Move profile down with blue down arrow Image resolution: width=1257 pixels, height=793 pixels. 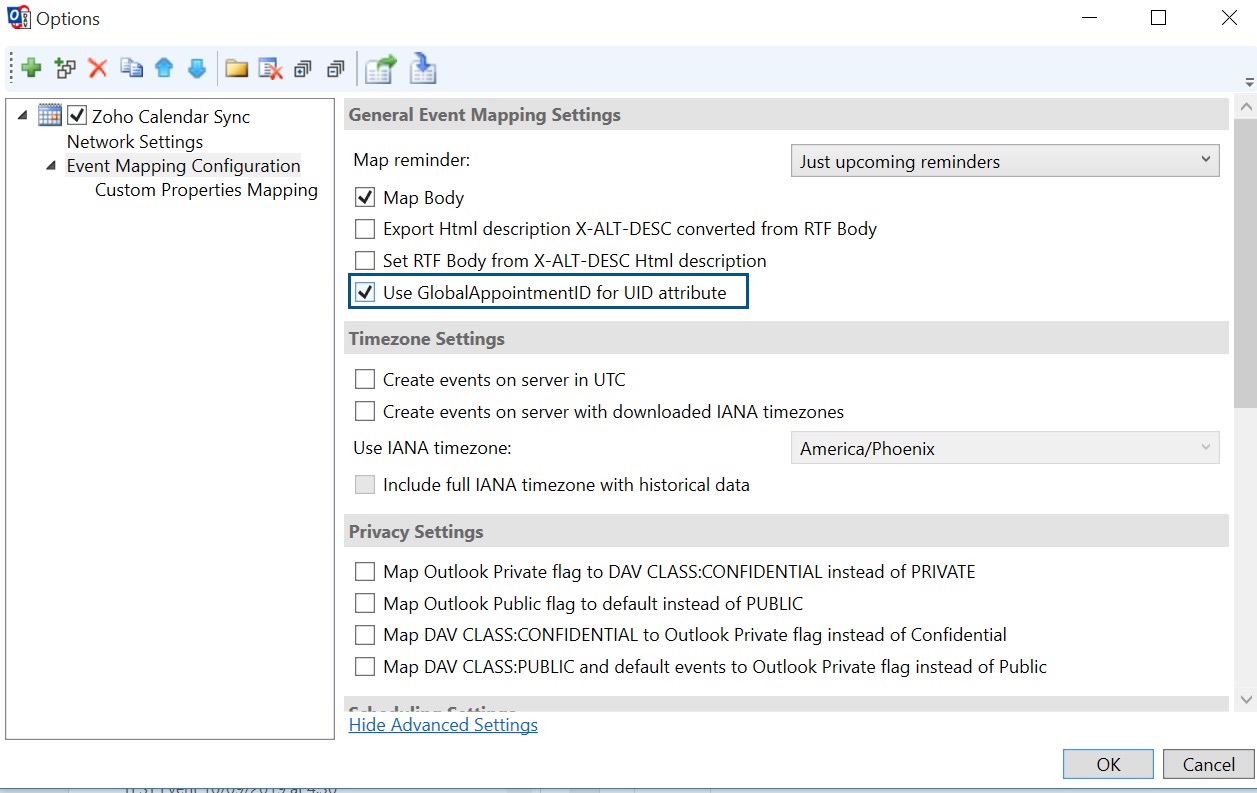point(197,68)
